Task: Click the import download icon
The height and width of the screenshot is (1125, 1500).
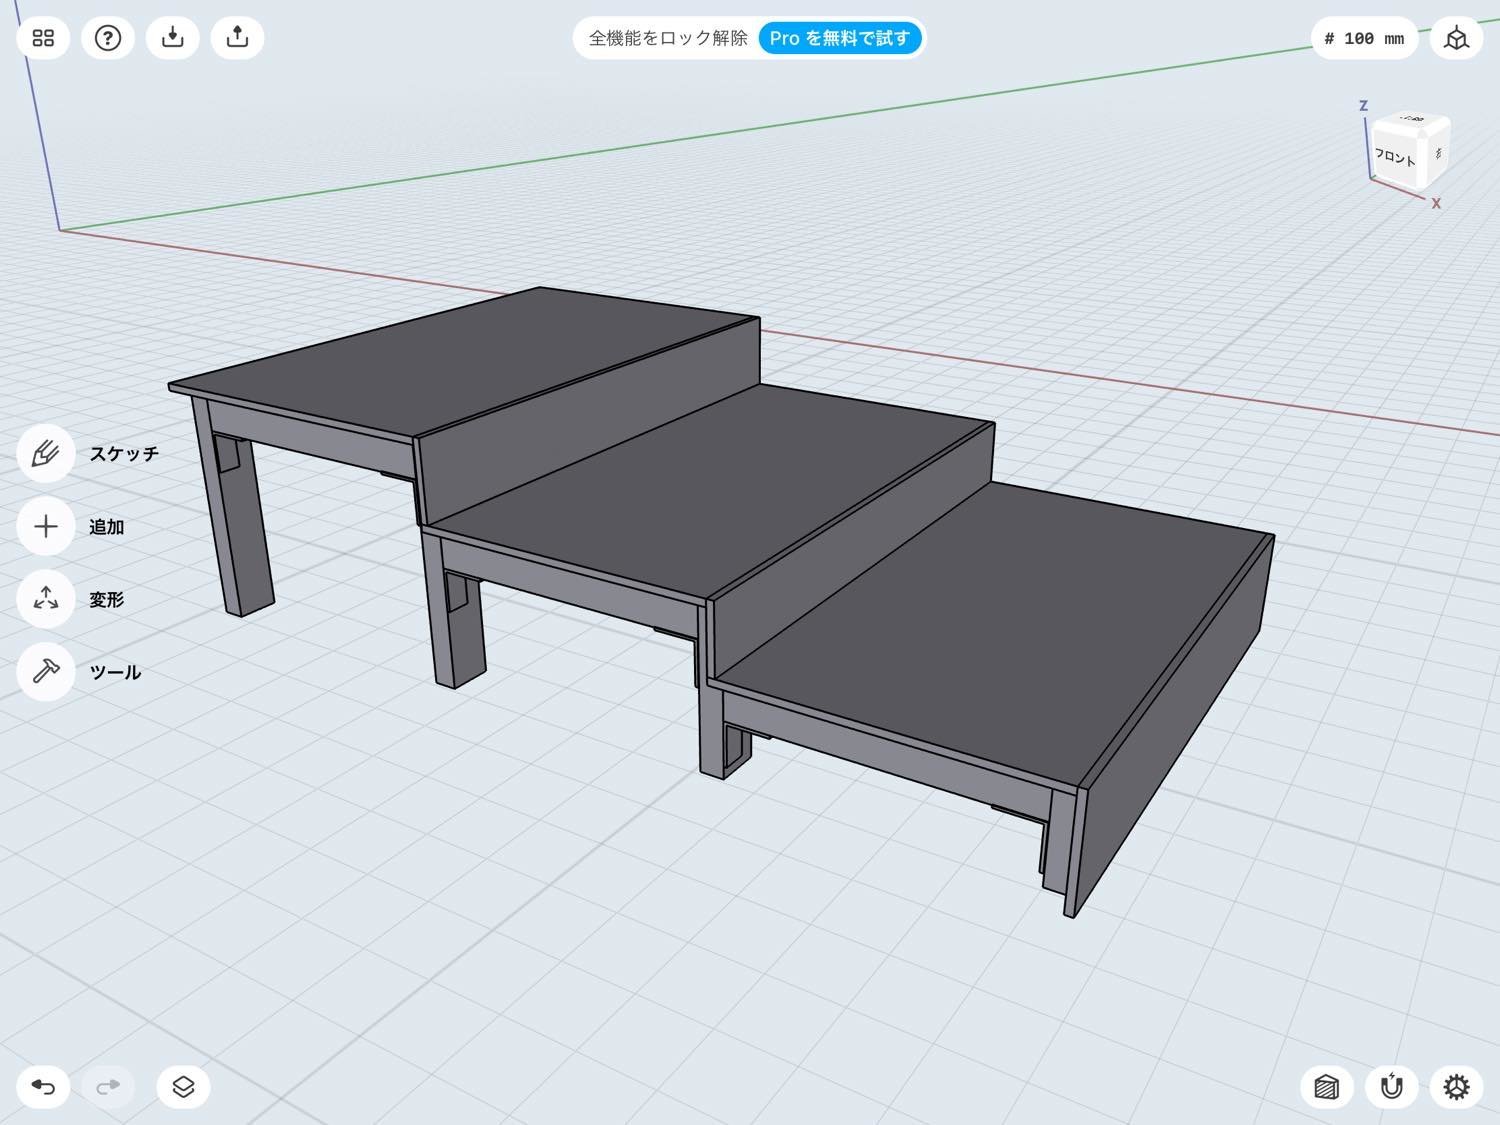Action: [173, 38]
